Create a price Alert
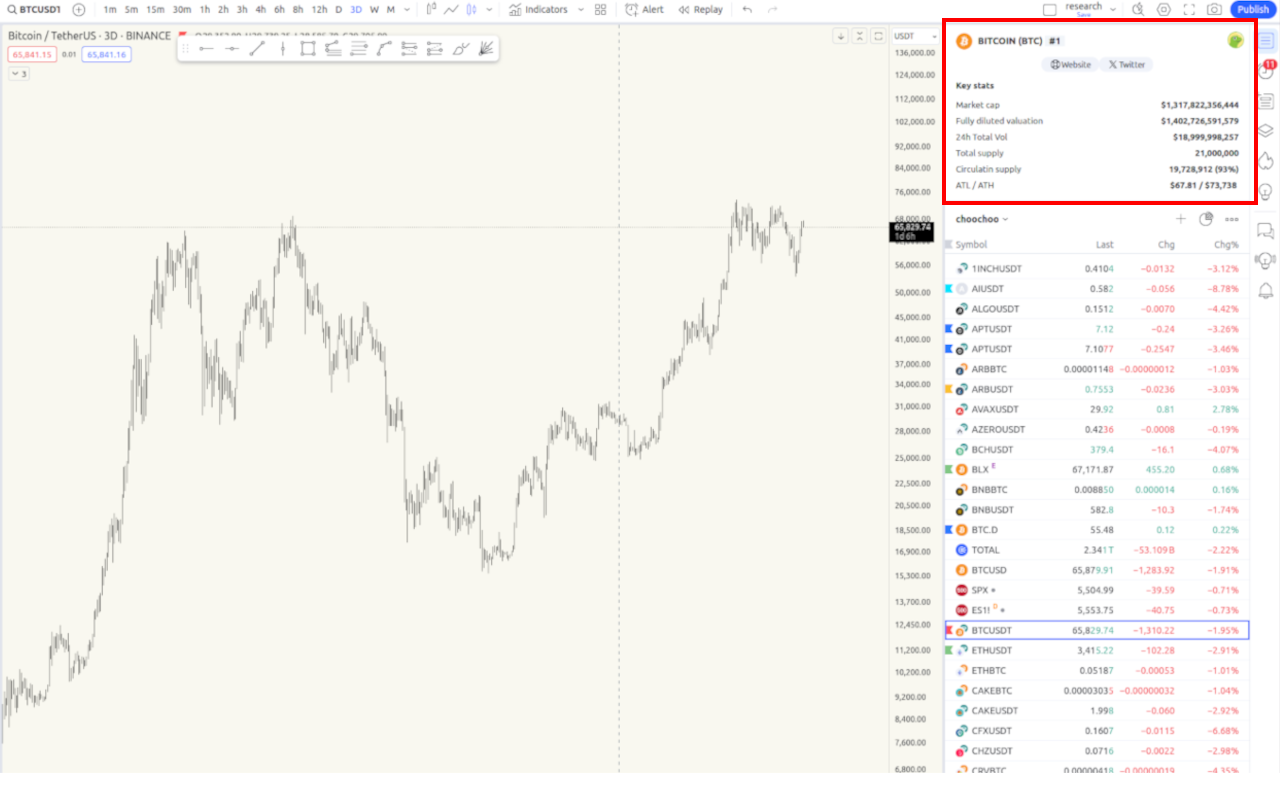Image resolution: width=1280 pixels, height=800 pixels. (x=644, y=10)
